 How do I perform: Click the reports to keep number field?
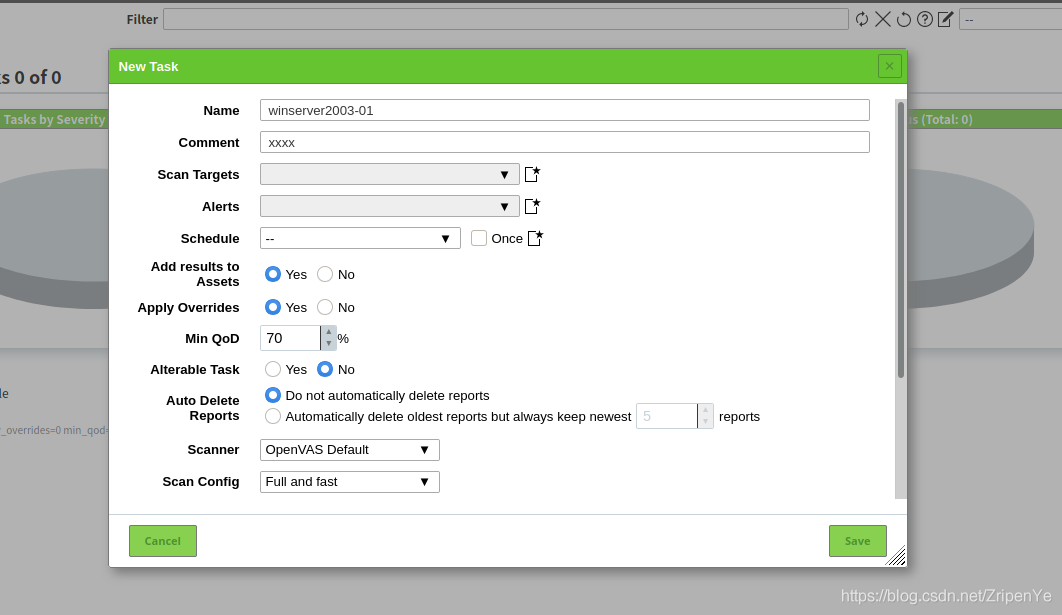click(x=667, y=416)
